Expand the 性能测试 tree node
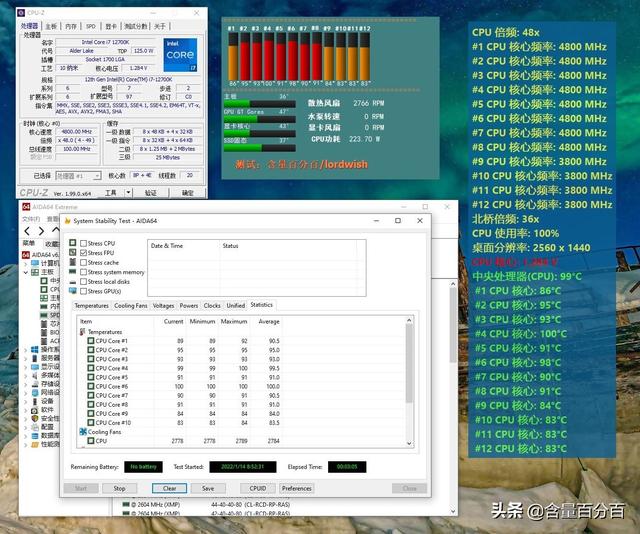Viewport: 640px width, 534px height. point(26,445)
